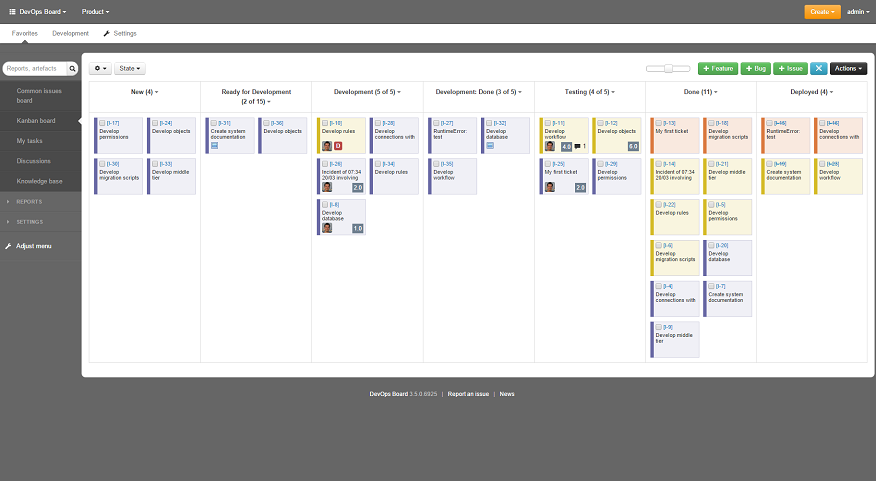Select the checkbox on card I-22 Develop rules

659,204
